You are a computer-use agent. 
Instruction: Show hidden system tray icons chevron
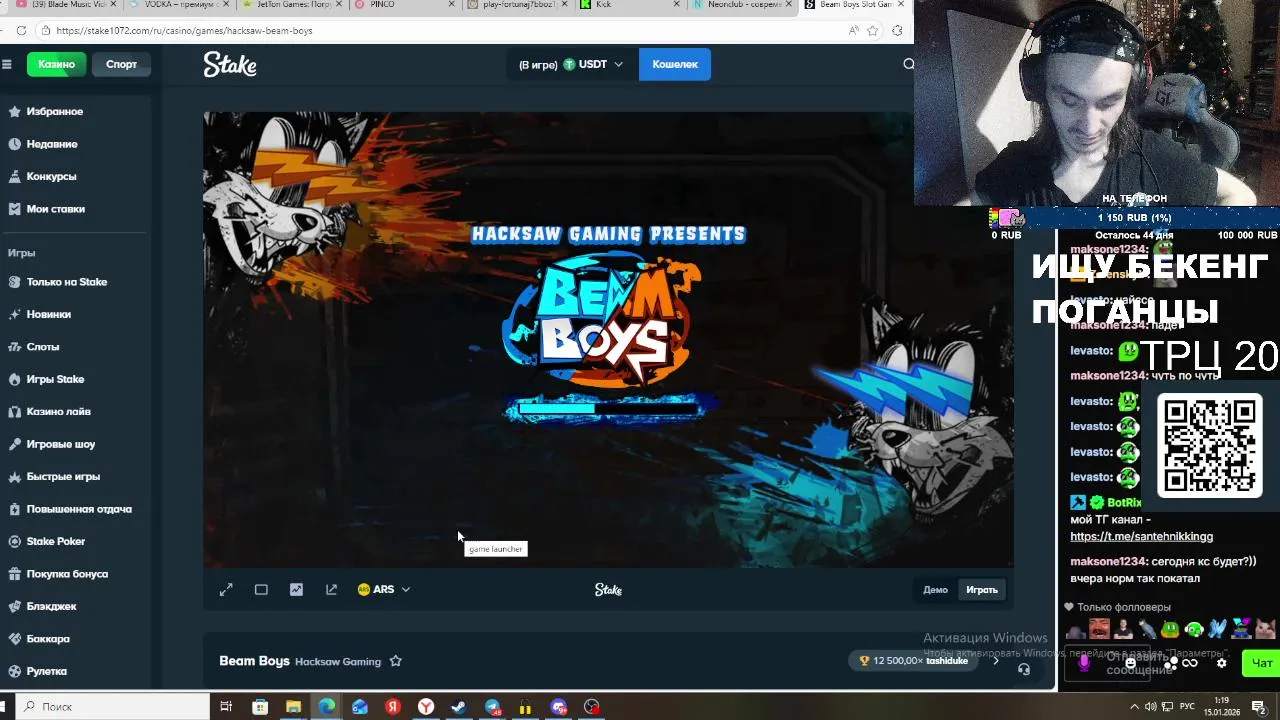point(1135,707)
